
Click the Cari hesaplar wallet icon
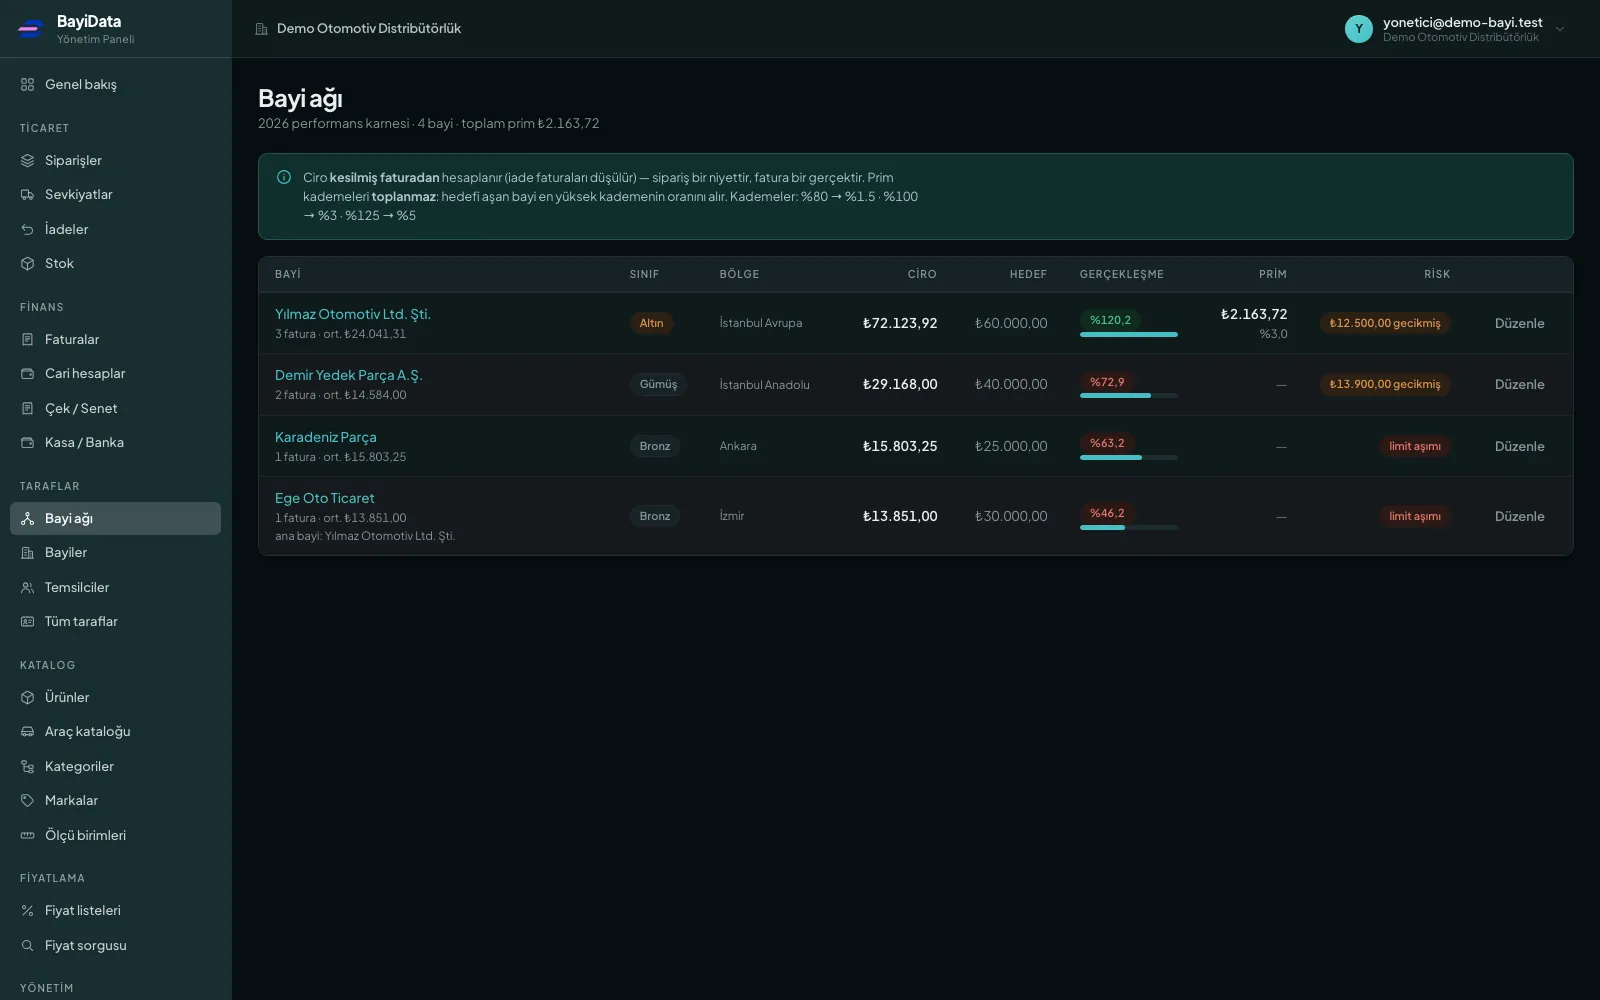pos(27,374)
